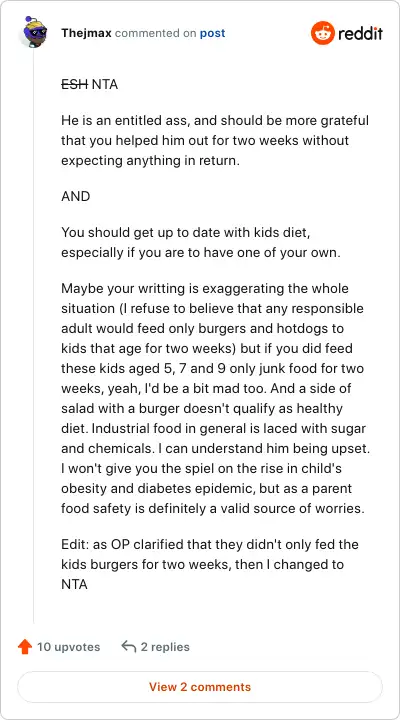Viewport: 400px width, 720px height.
Task: Click the "View 2 comments" button
Action: (x=200, y=687)
